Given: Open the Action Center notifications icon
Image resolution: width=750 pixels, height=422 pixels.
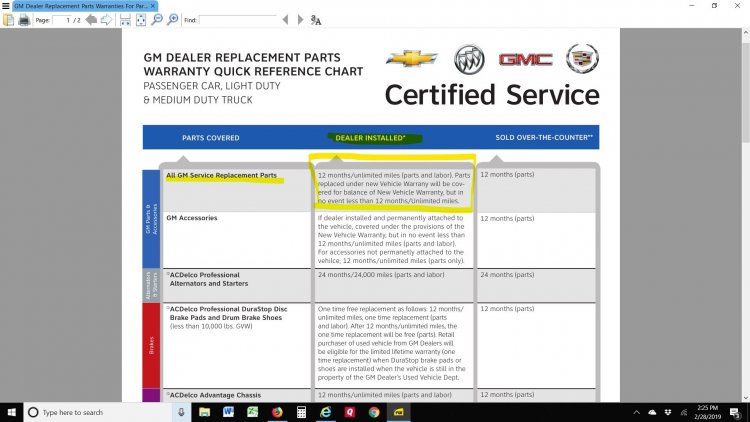Looking at the screenshot, I should coord(735,412).
